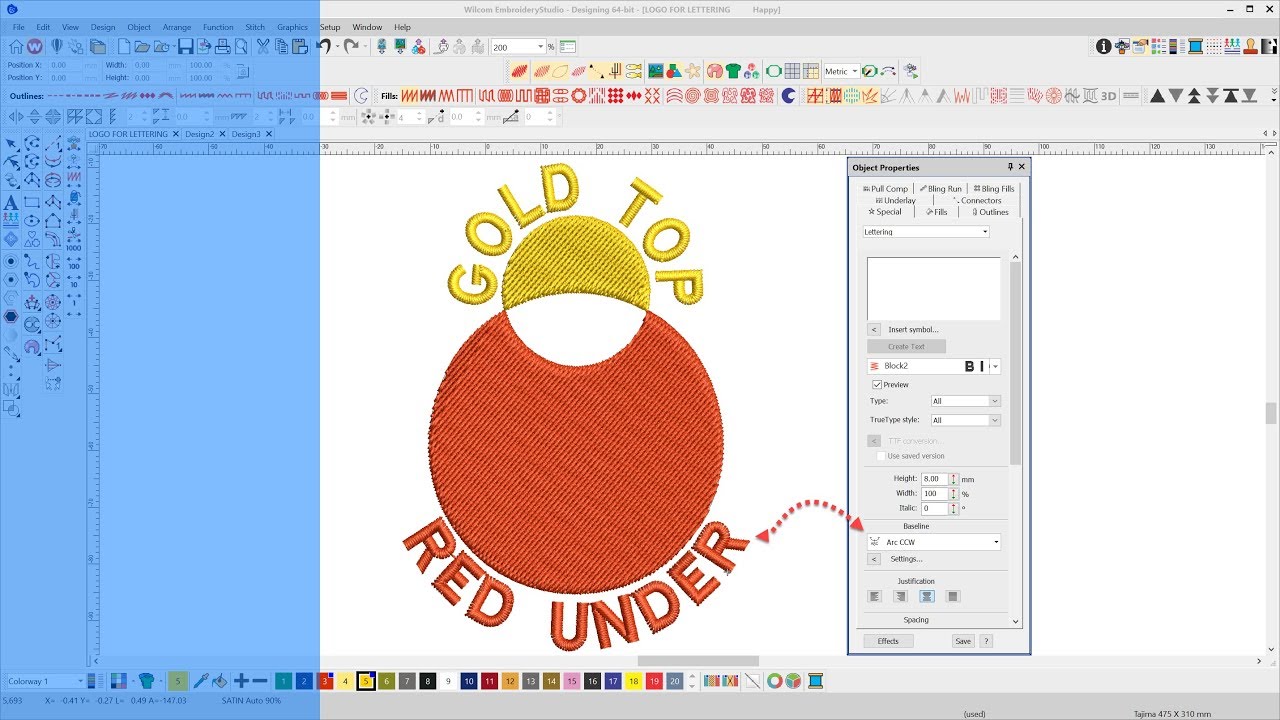Click the plus add color icon
Screen dimensions: 1280x720
click(241, 681)
